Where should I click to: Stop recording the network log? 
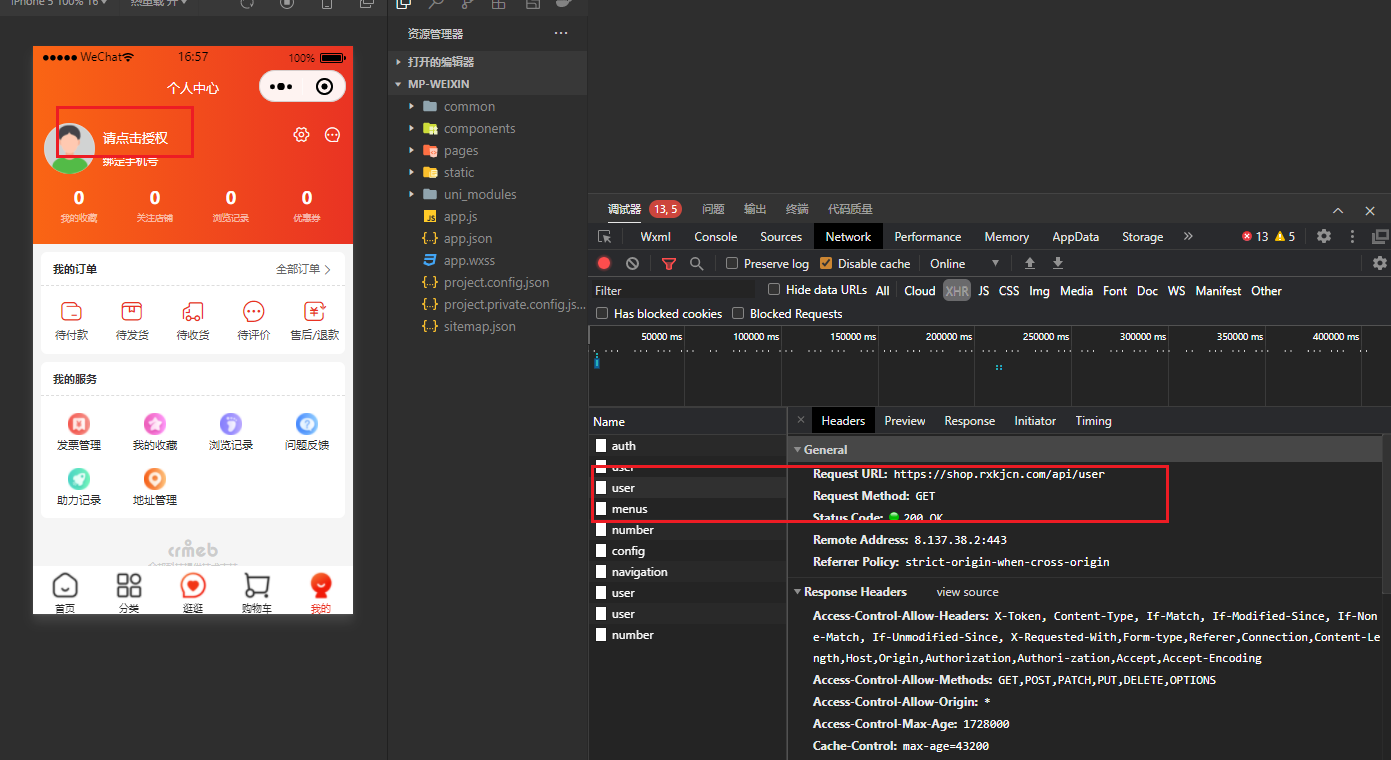pos(604,263)
